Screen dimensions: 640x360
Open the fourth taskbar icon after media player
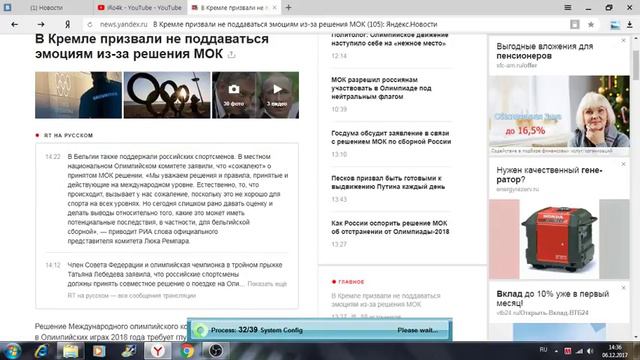coord(129,351)
